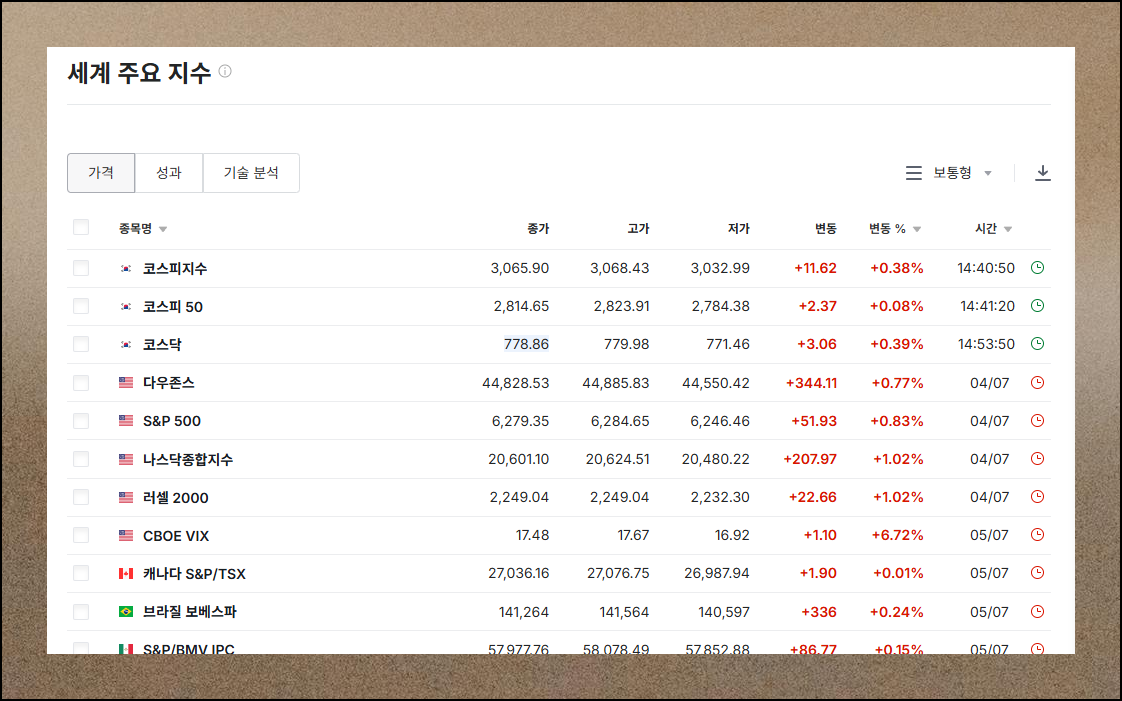Click the red clock icon in S&P 500 row
Viewport: 1122px width, 701px height.
1037,421
